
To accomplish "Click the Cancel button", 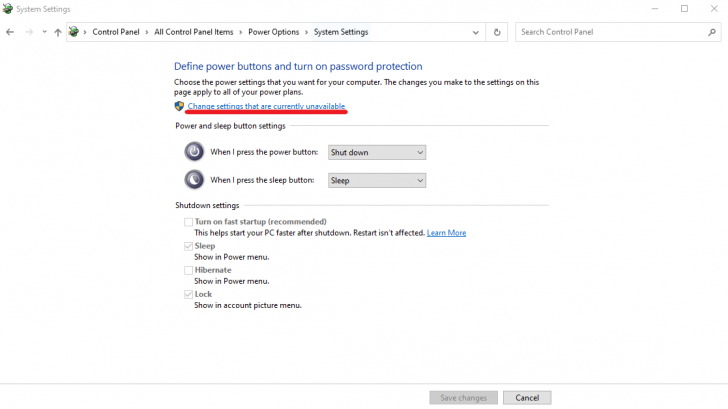I will click(x=527, y=398).
